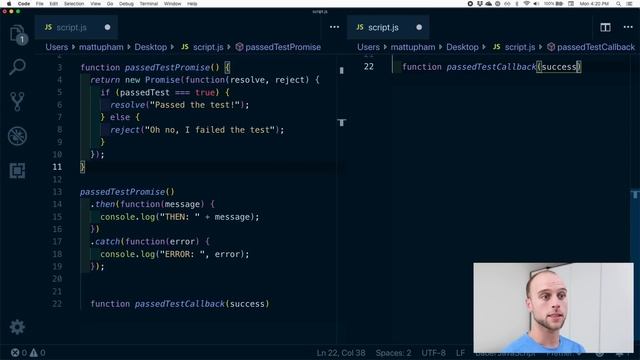Viewport: 640px width, 360px height.
Task: Select right script.js editor tab
Action: point(388,27)
